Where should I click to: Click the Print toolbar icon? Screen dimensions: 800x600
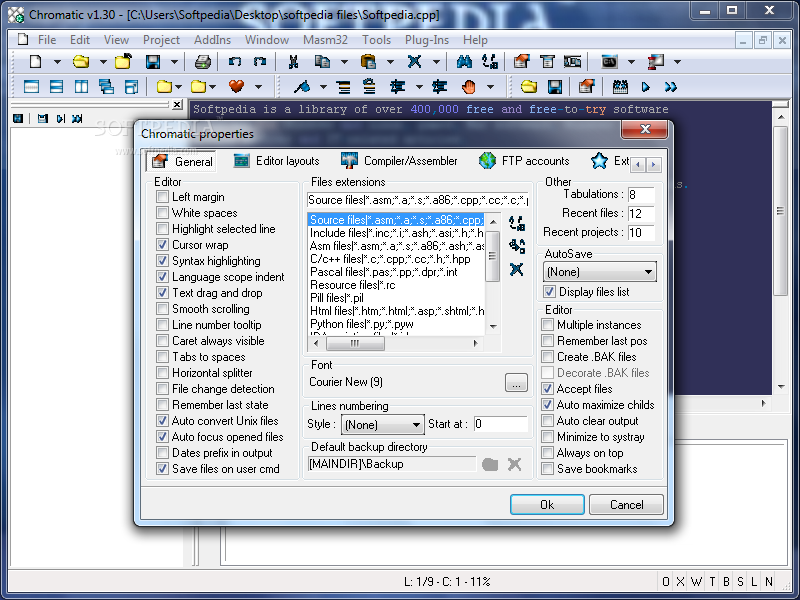(203, 62)
